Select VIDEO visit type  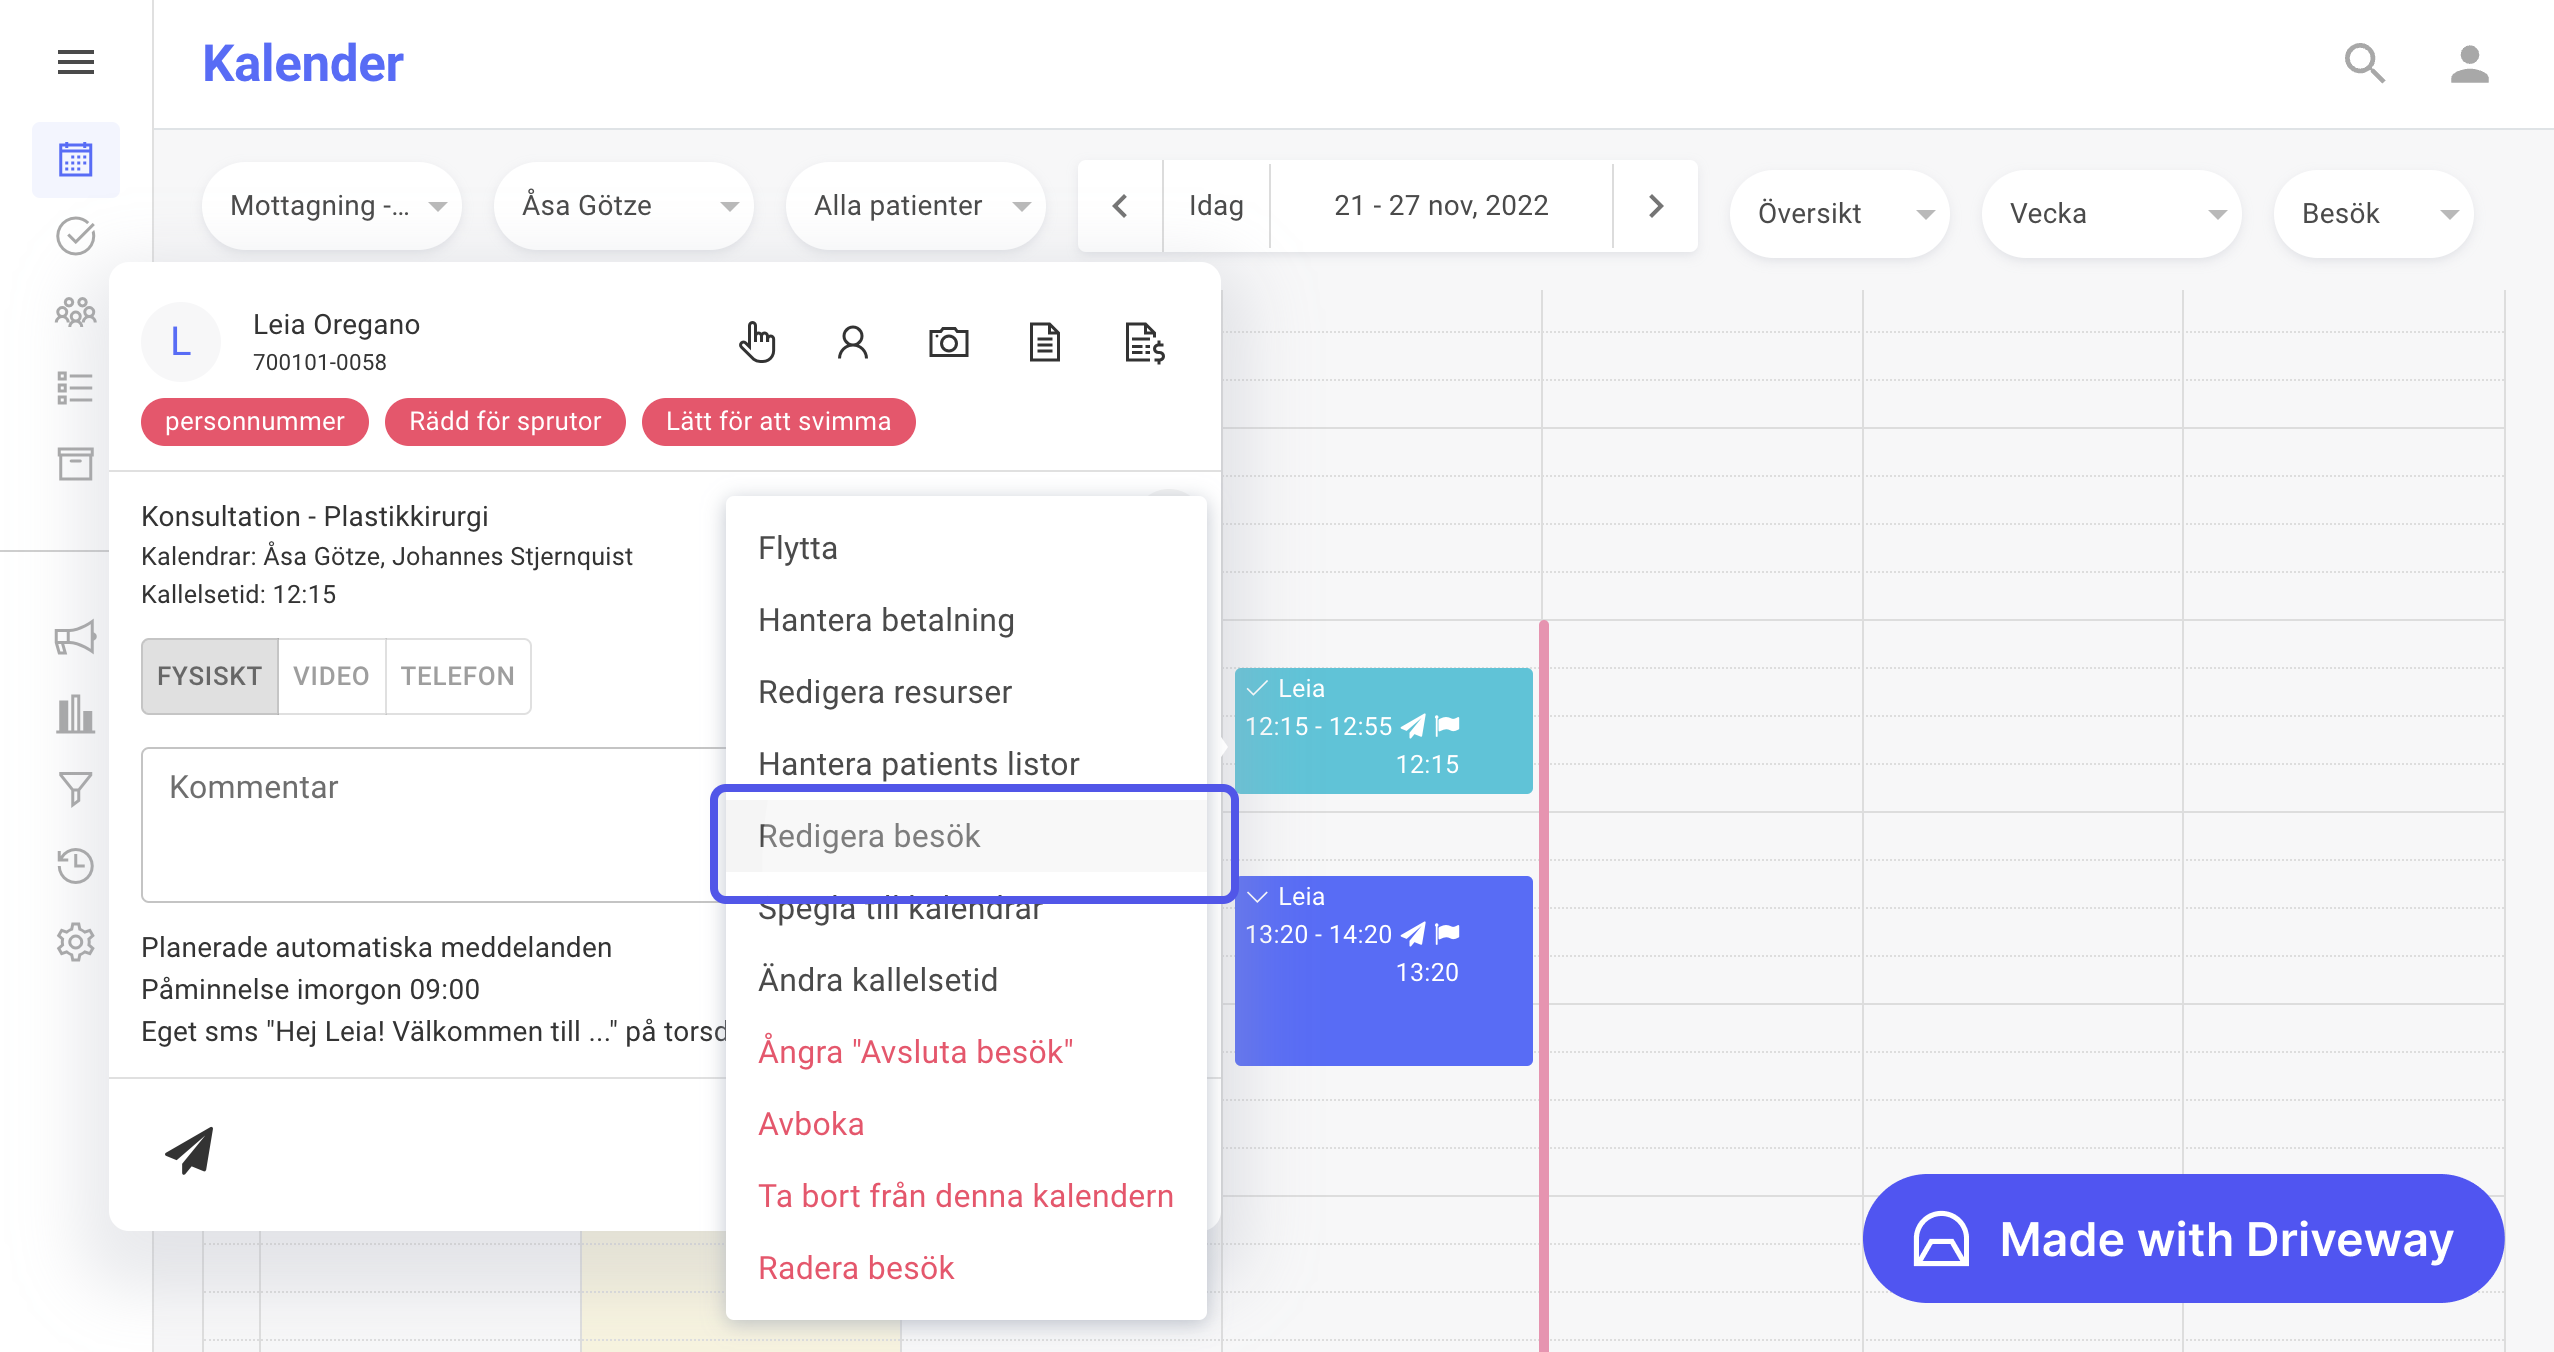(x=332, y=677)
